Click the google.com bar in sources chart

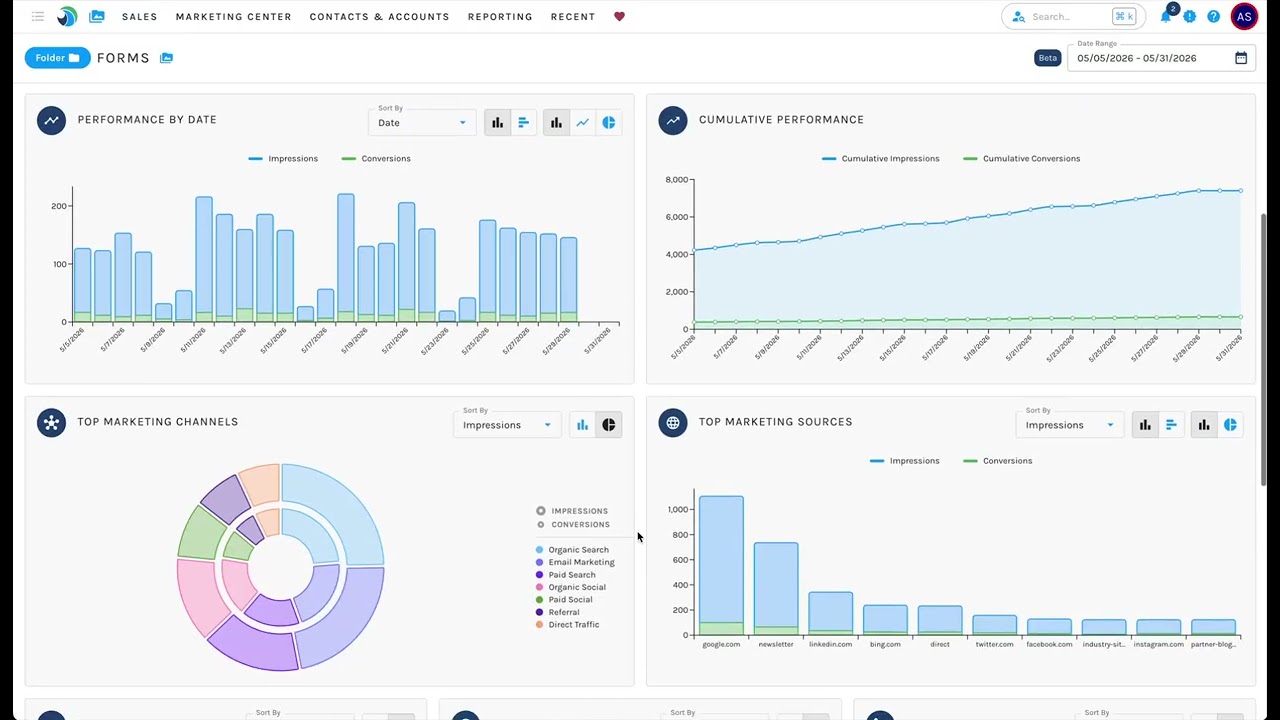coord(721,566)
